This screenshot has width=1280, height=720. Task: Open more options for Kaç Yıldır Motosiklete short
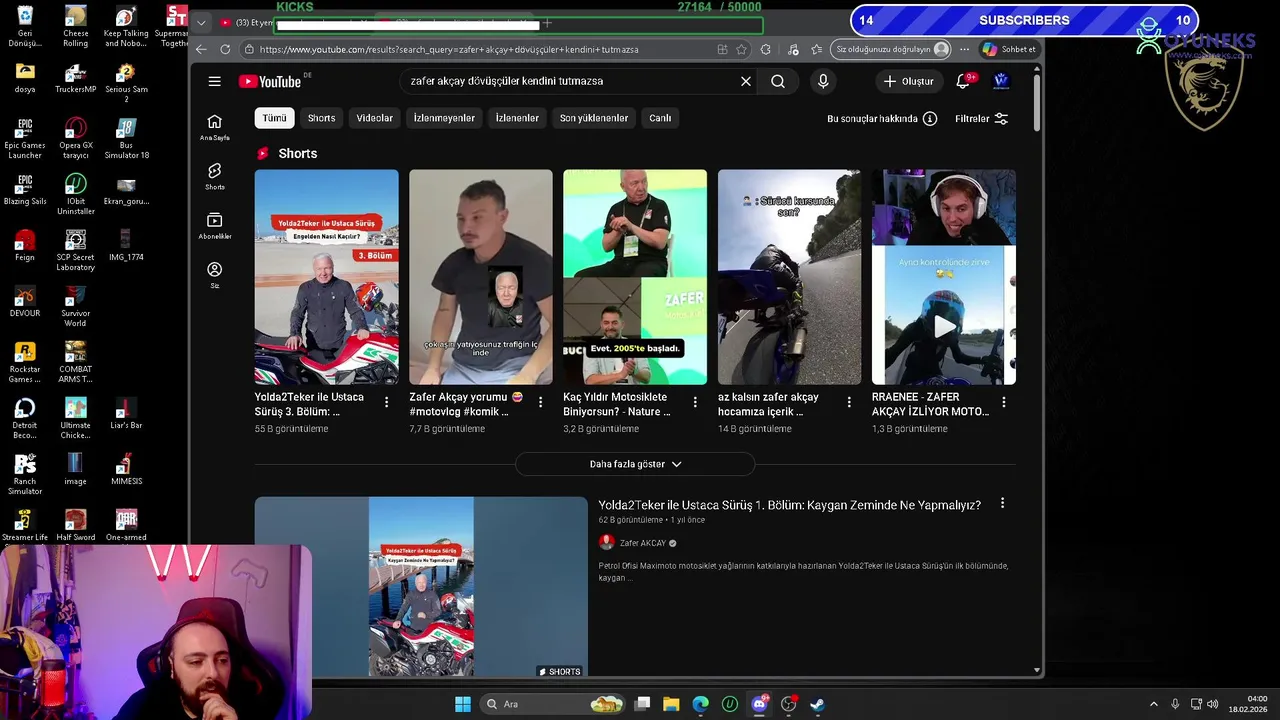click(x=695, y=402)
